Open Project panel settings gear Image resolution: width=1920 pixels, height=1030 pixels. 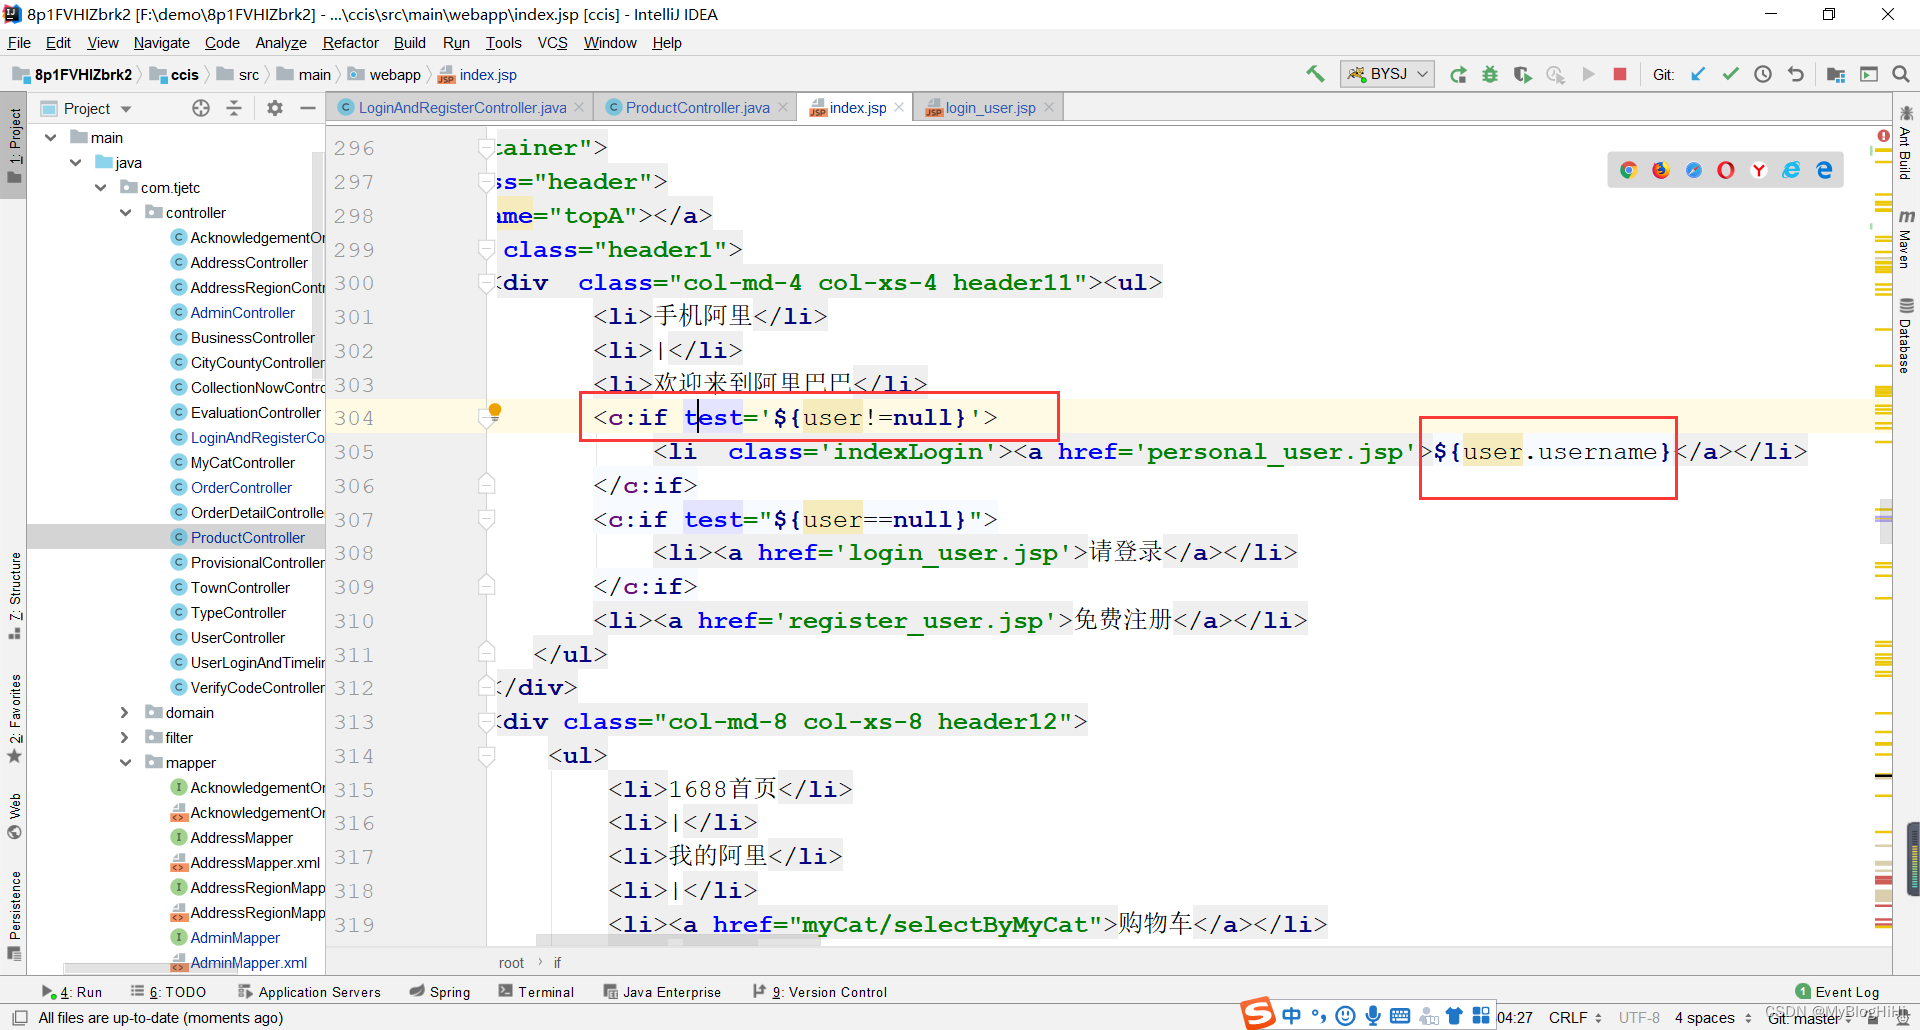coord(275,108)
